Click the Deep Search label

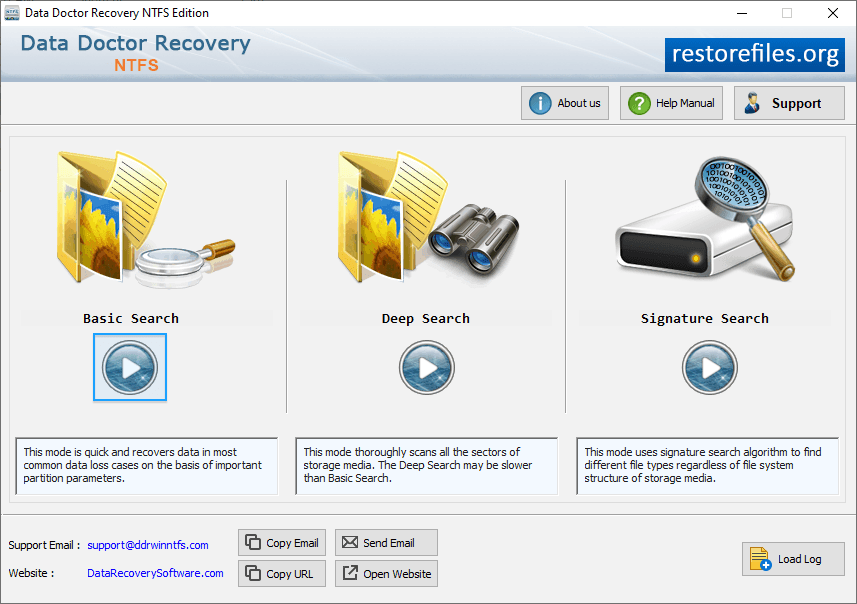pyautogui.click(x=426, y=318)
